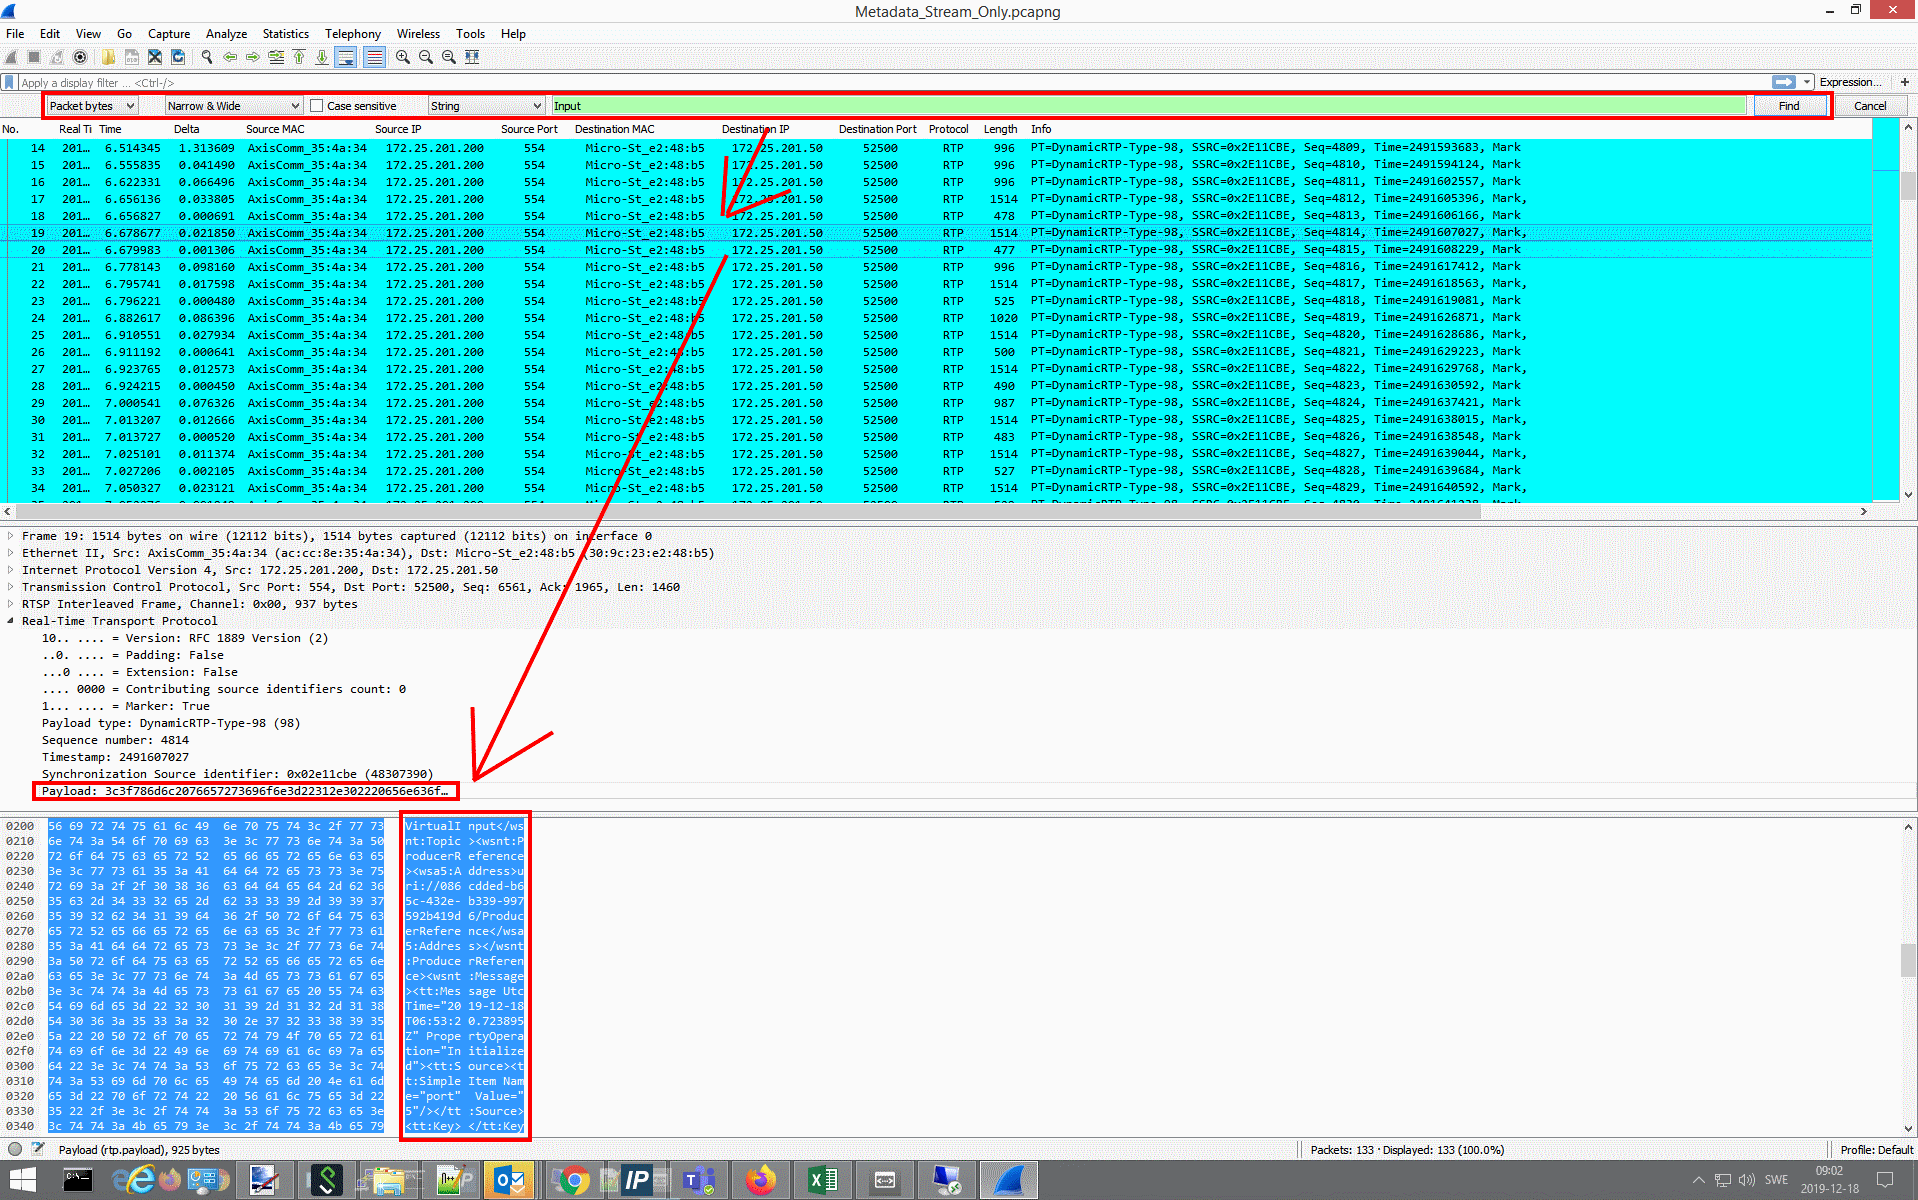Open capture options gear icon

(x=80, y=57)
